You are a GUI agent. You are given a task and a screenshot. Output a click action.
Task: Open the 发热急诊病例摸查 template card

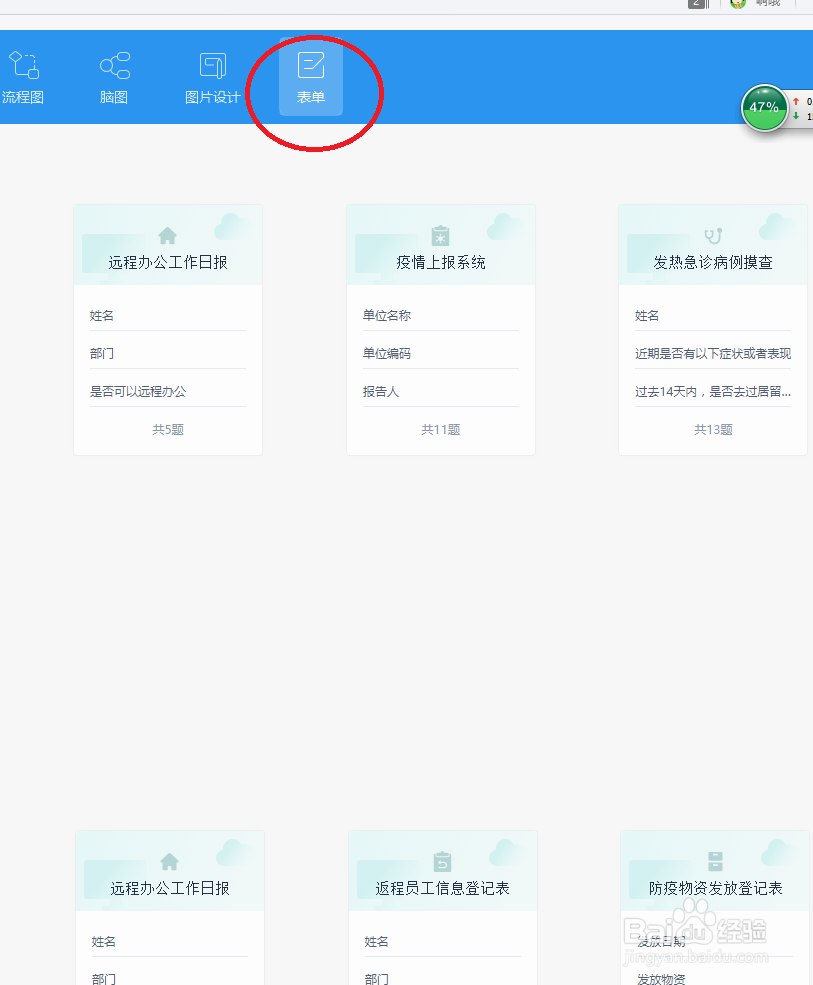point(712,330)
